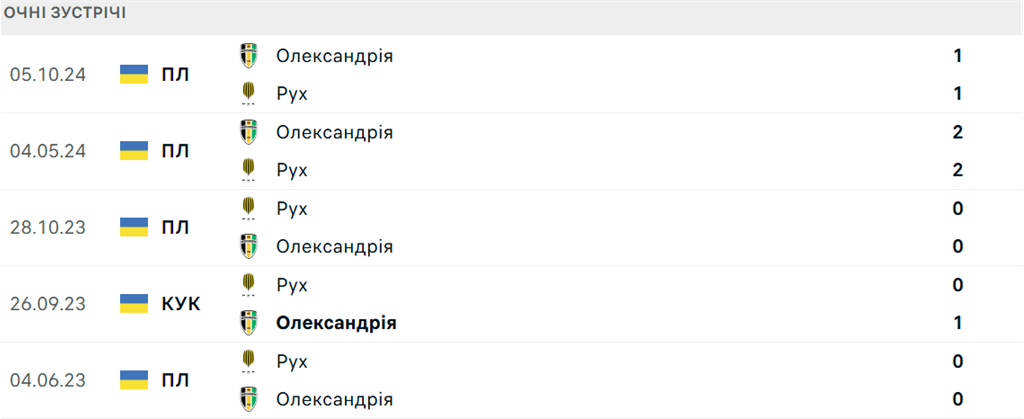The height and width of the screenshot is (419, 1024).
Task: Click Rukh crest in 04.06.23 match
Action: click(x=248, y=362)
